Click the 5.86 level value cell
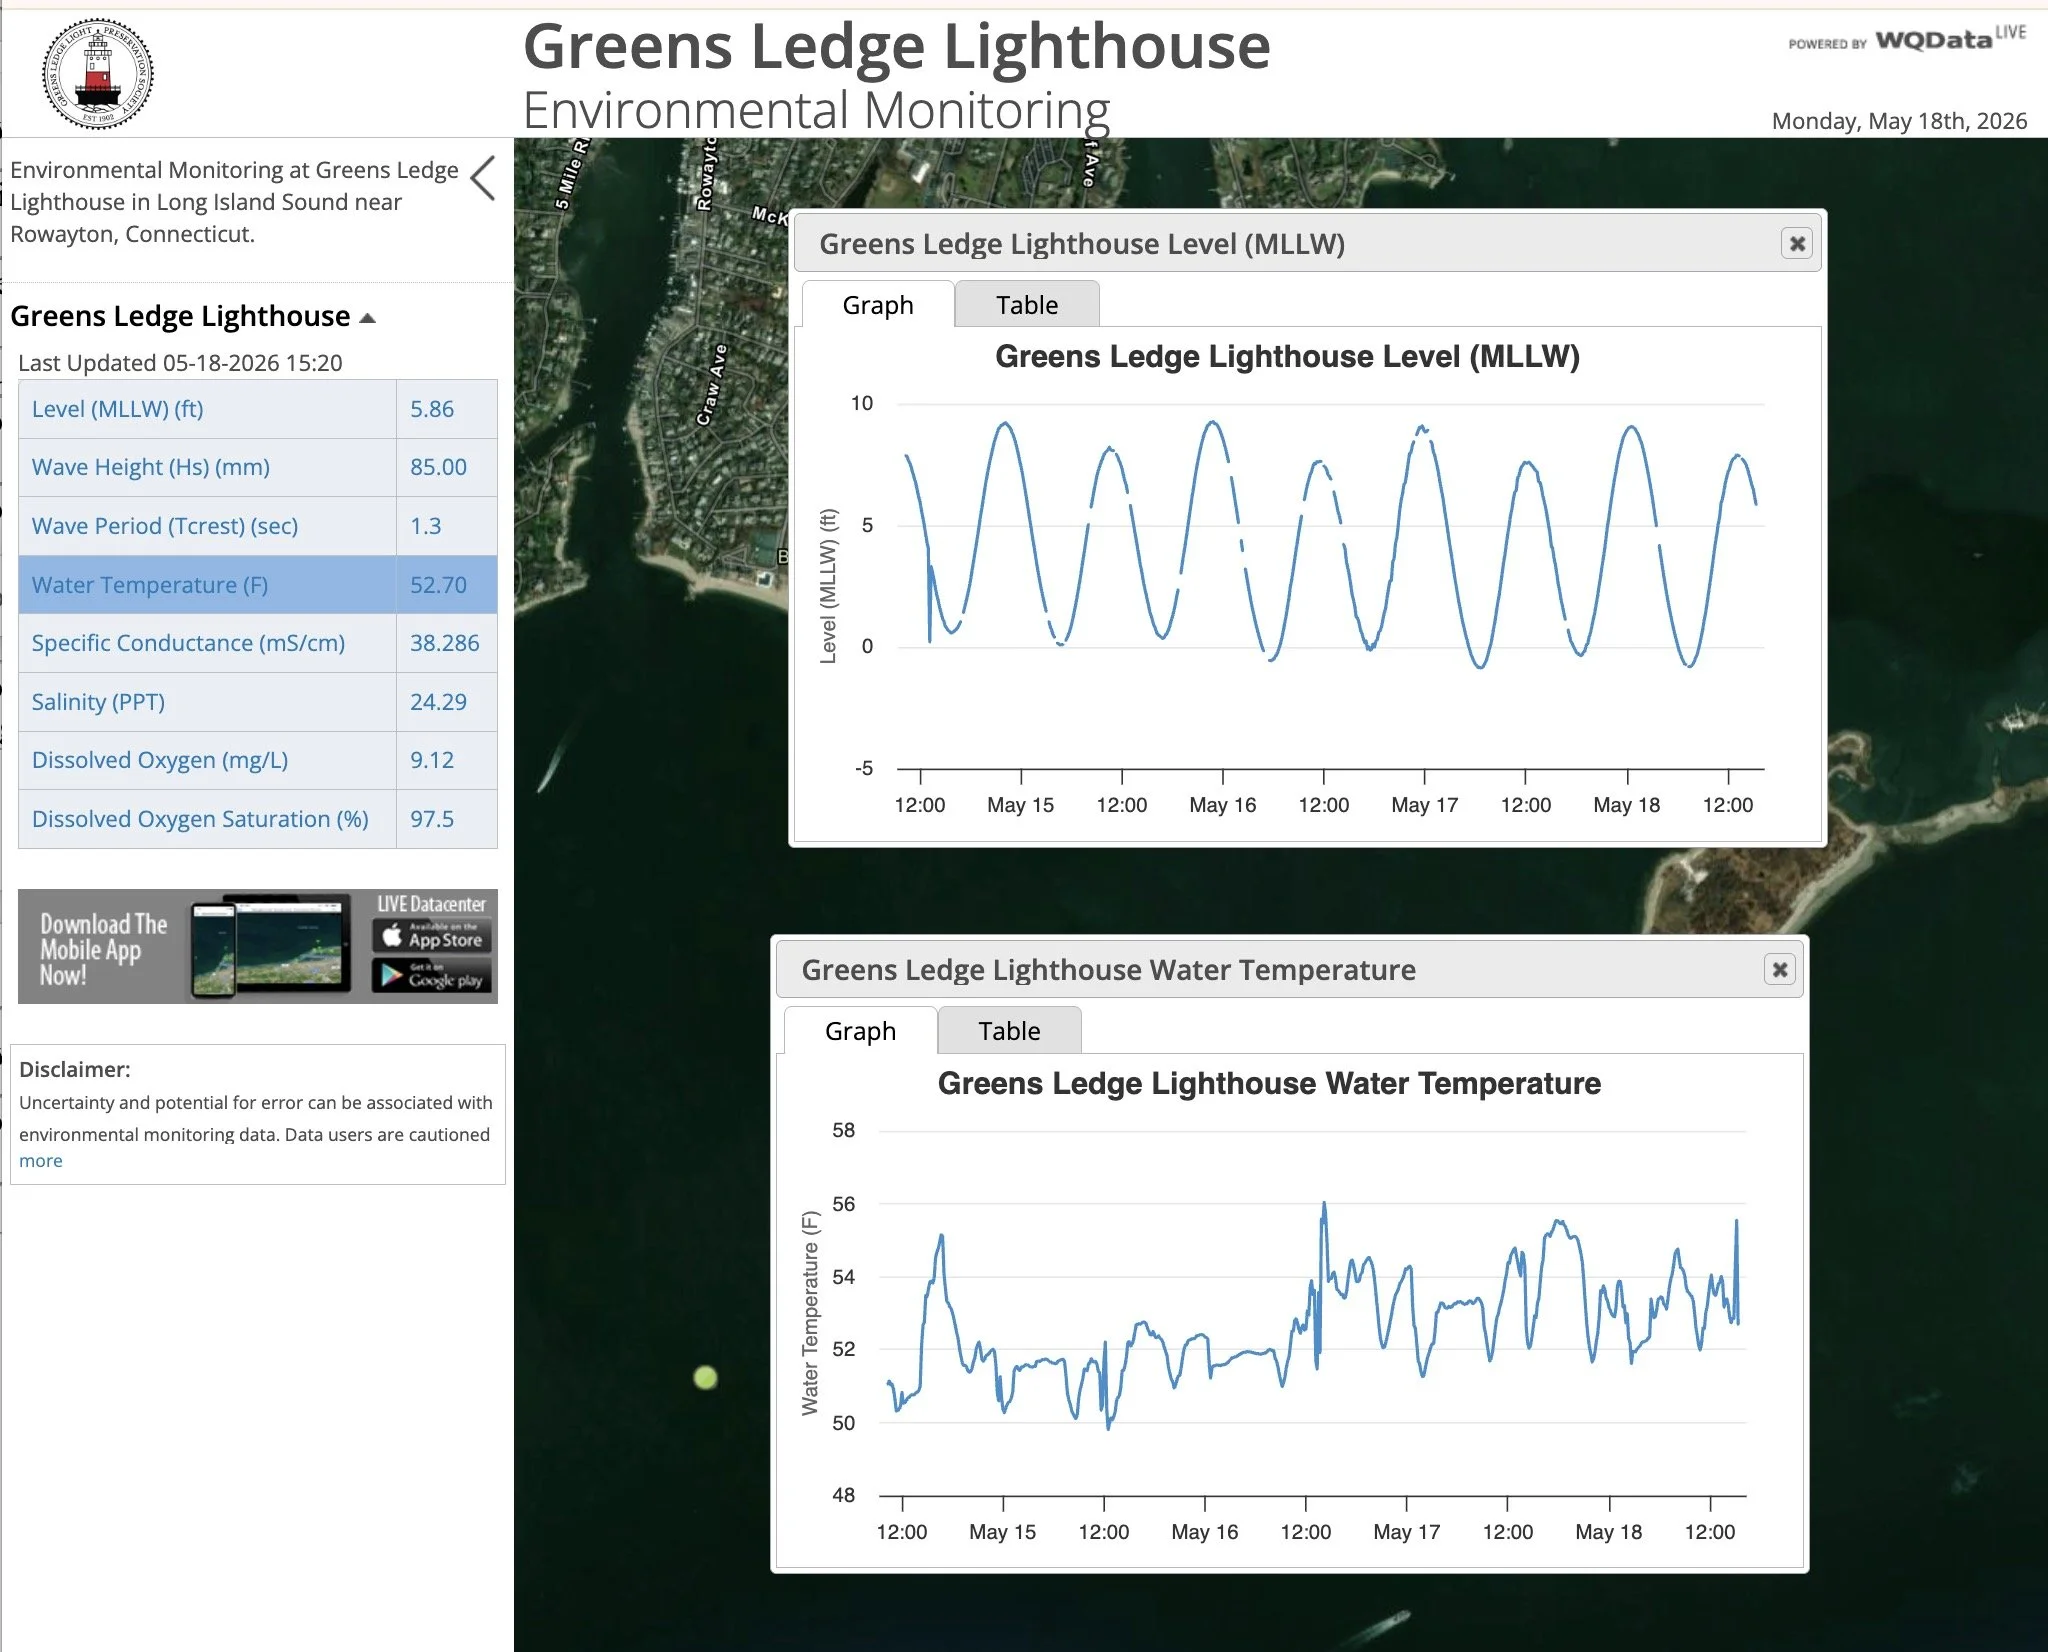Viewport: 2048px width, 1652px height. pos(447,409)
